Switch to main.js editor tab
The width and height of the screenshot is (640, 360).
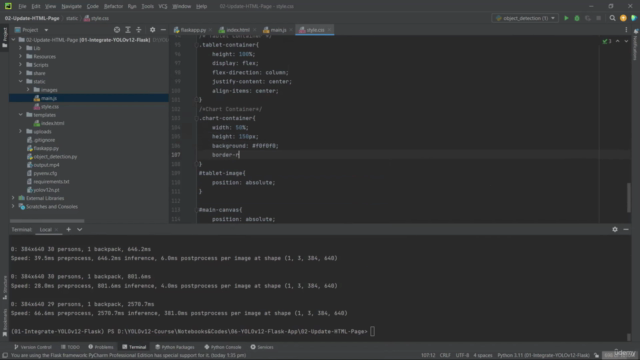[x=278, y=30]
